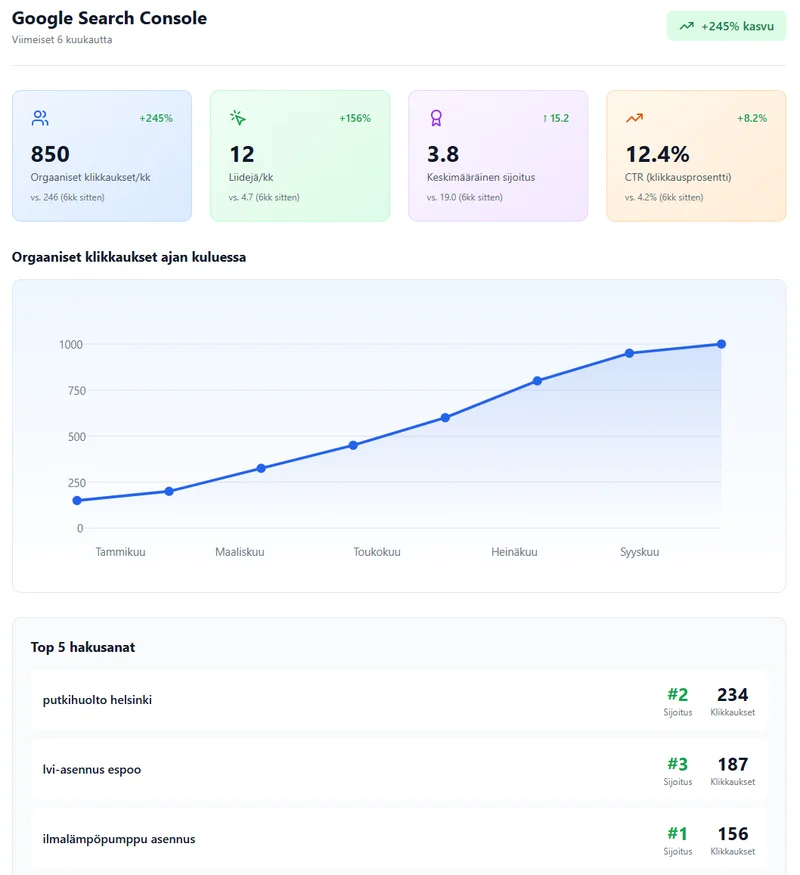The image size is (800, 875).
Task: Click the 12.4% CTR figure
Action: coord(657,154)
